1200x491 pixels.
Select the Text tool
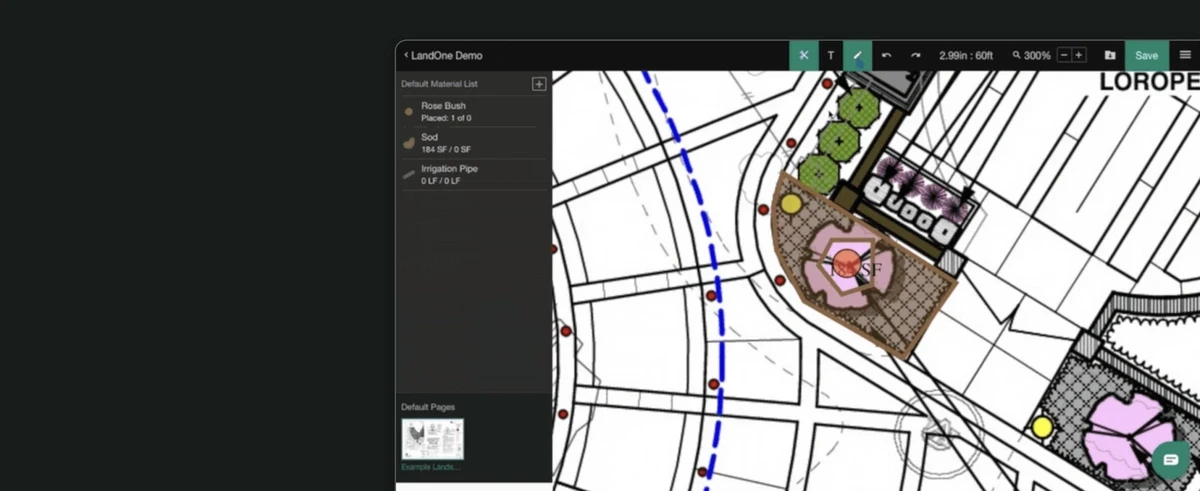click(830, 55)
